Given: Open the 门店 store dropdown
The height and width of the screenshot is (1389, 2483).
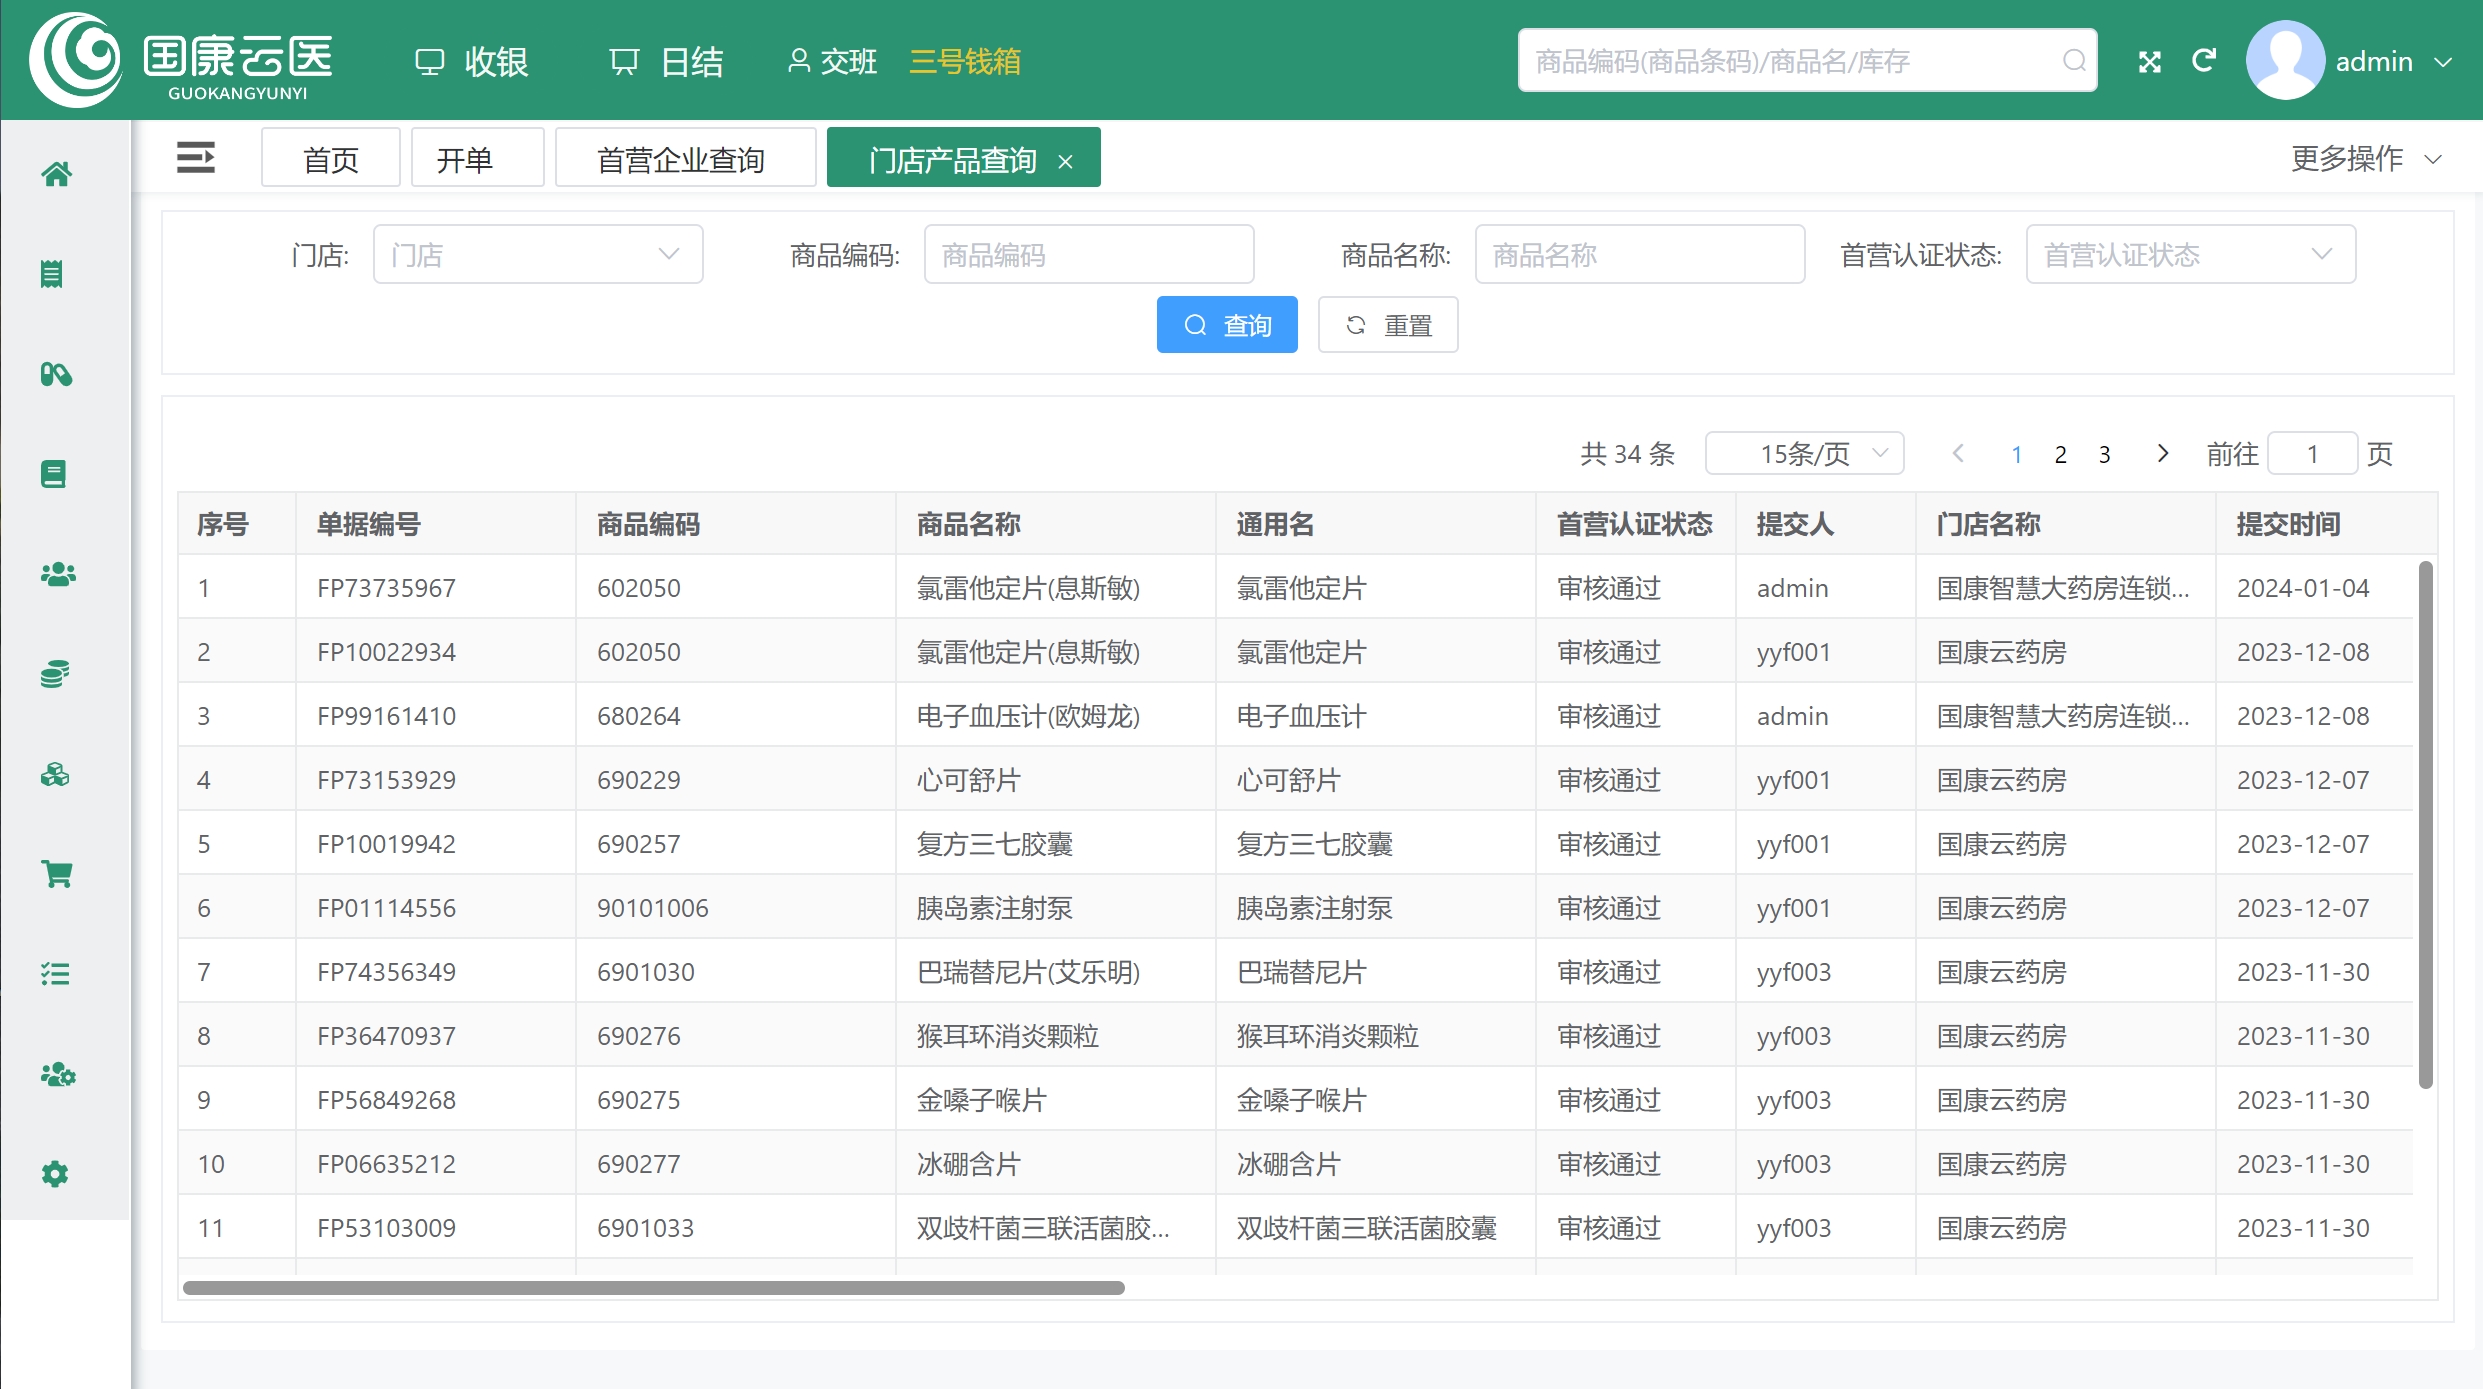Looking at the screenshot, I should 538,254.
